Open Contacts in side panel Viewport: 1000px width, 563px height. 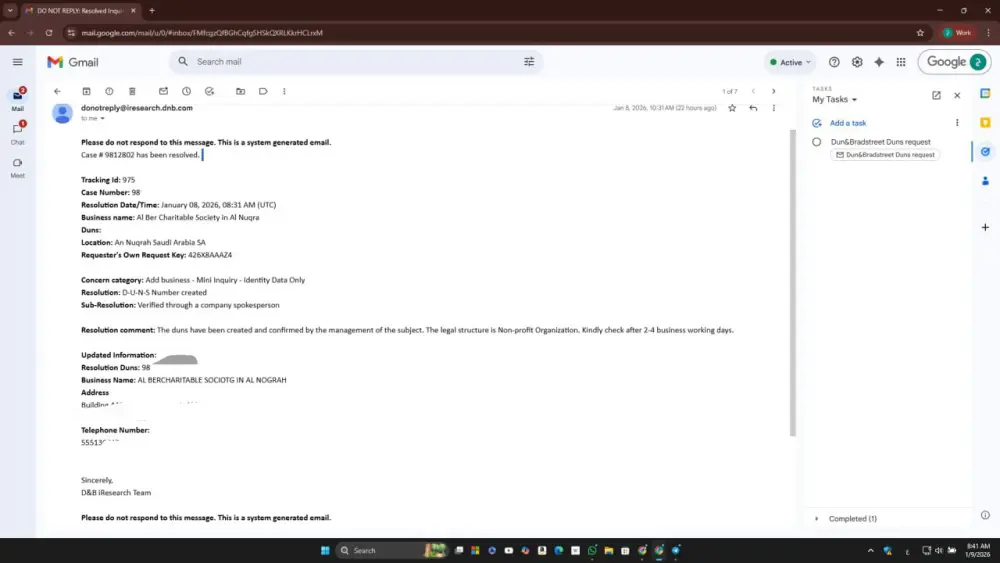[985, 181]
